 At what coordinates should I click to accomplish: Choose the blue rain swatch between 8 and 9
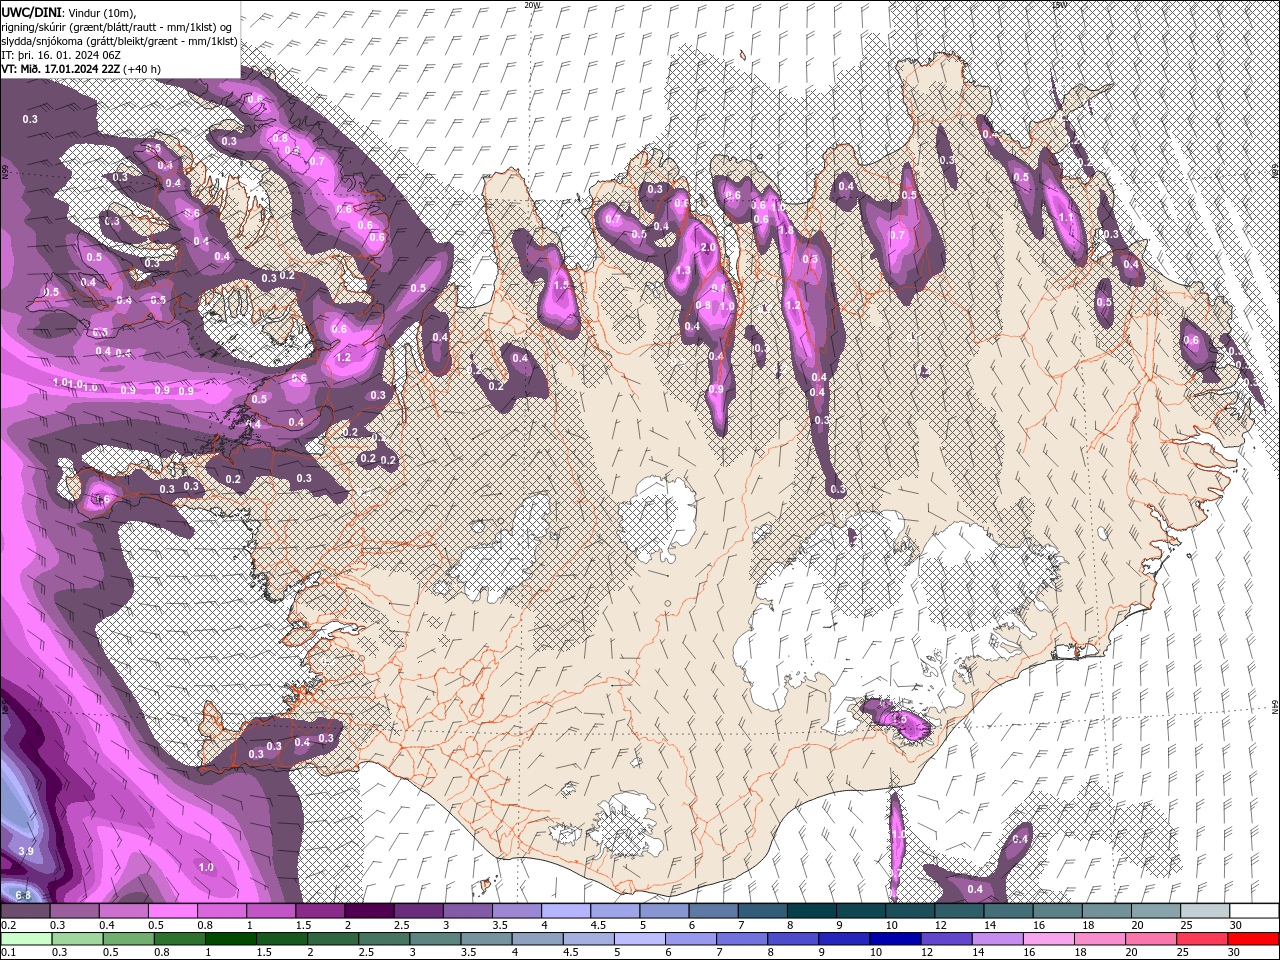click(793, 939)
